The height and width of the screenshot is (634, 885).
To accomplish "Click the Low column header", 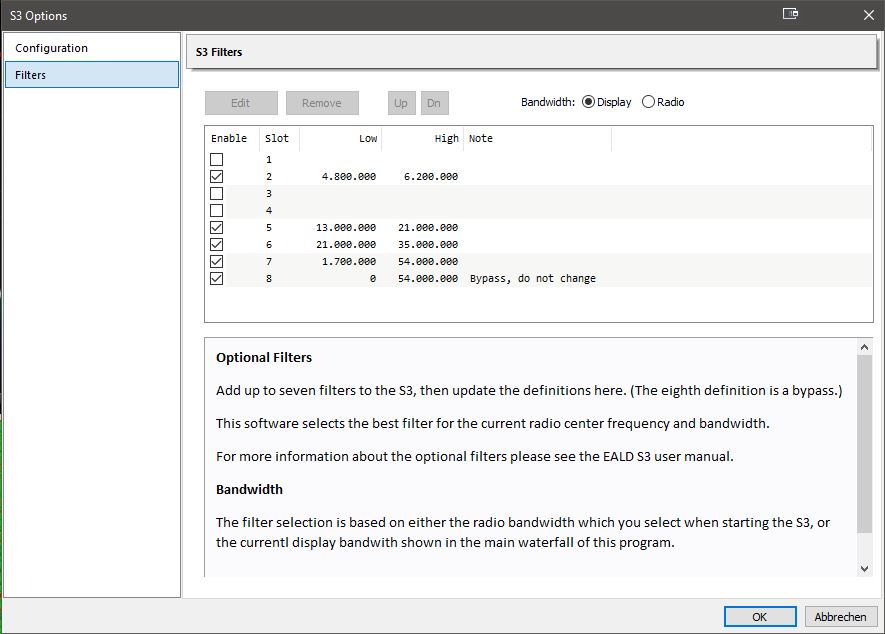I will 341,139.
